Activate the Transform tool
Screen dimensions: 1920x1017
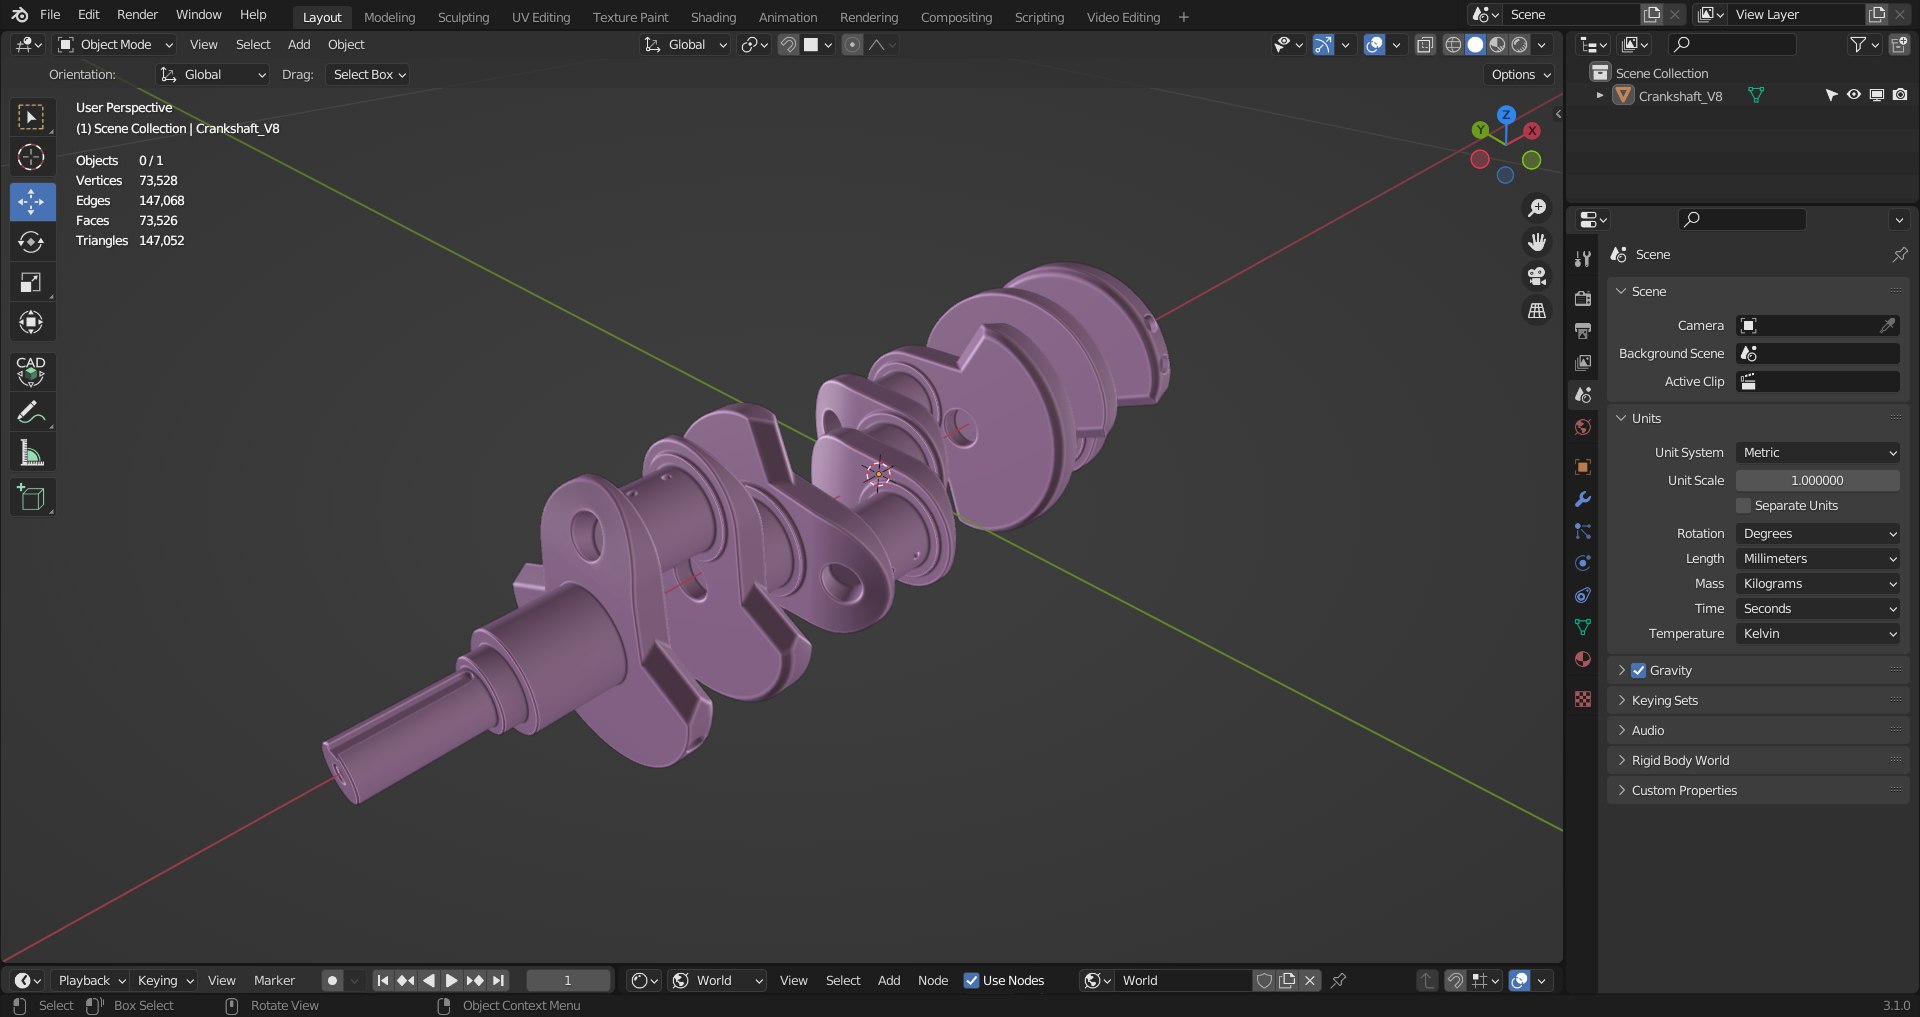pos(31,323)
